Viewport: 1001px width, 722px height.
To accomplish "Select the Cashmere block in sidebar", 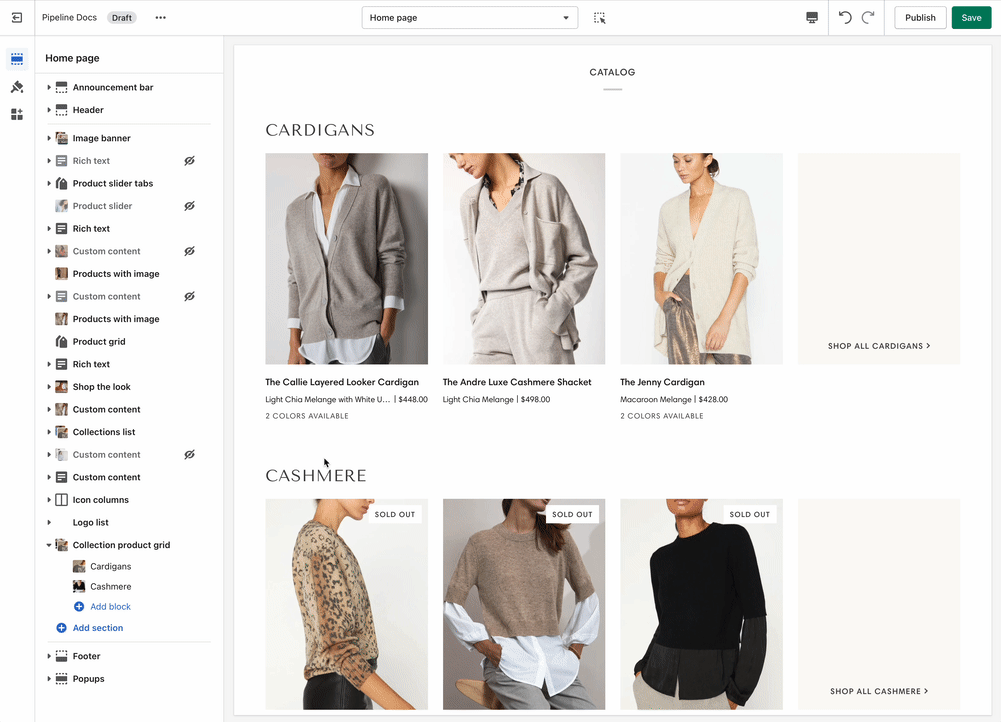I will point(110,587).
